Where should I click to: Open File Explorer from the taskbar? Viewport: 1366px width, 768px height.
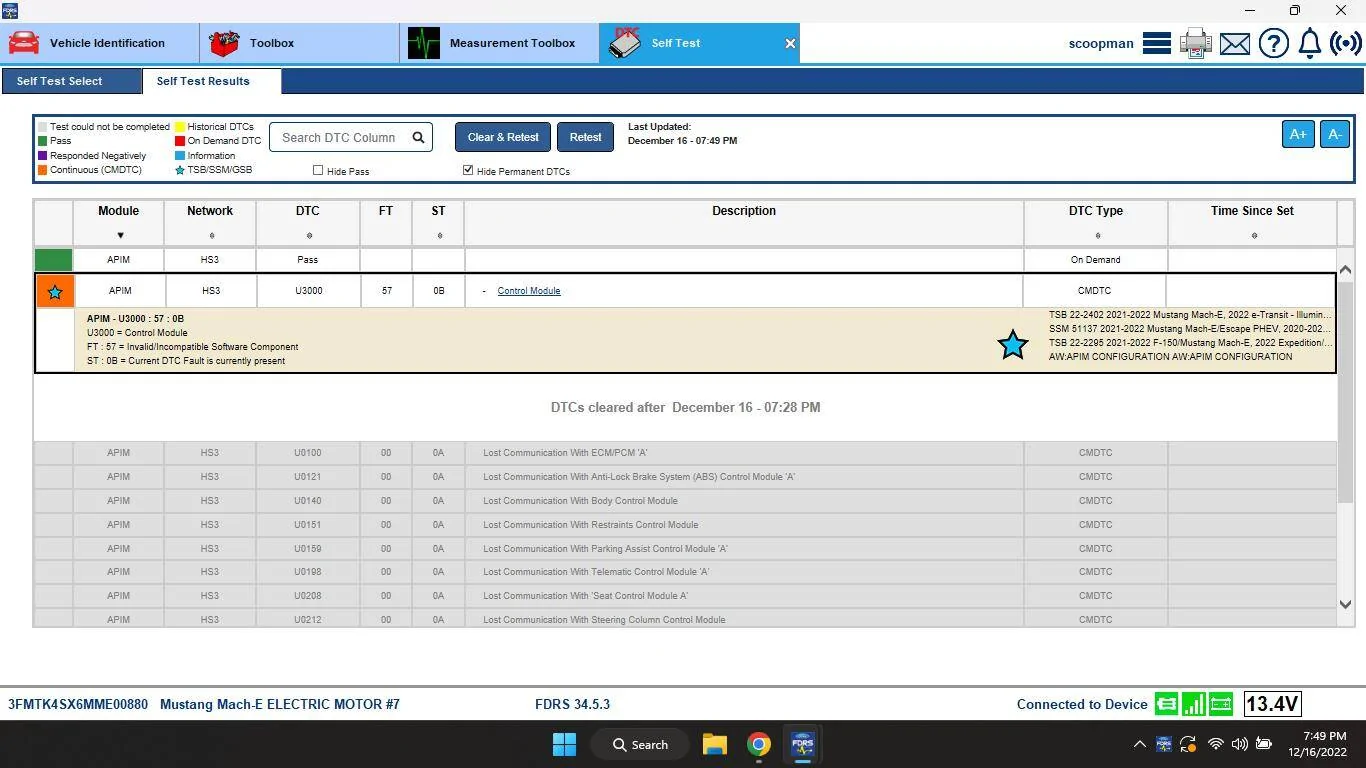tap(714, 744)
